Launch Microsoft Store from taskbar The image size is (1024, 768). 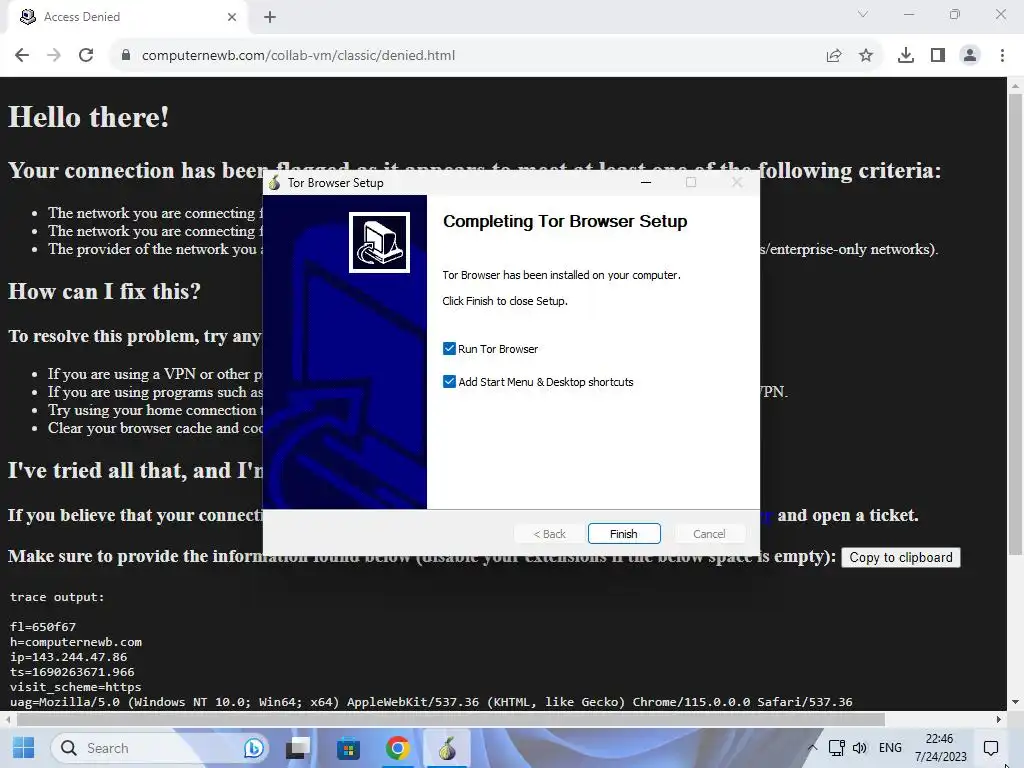[x=348, y=748]
